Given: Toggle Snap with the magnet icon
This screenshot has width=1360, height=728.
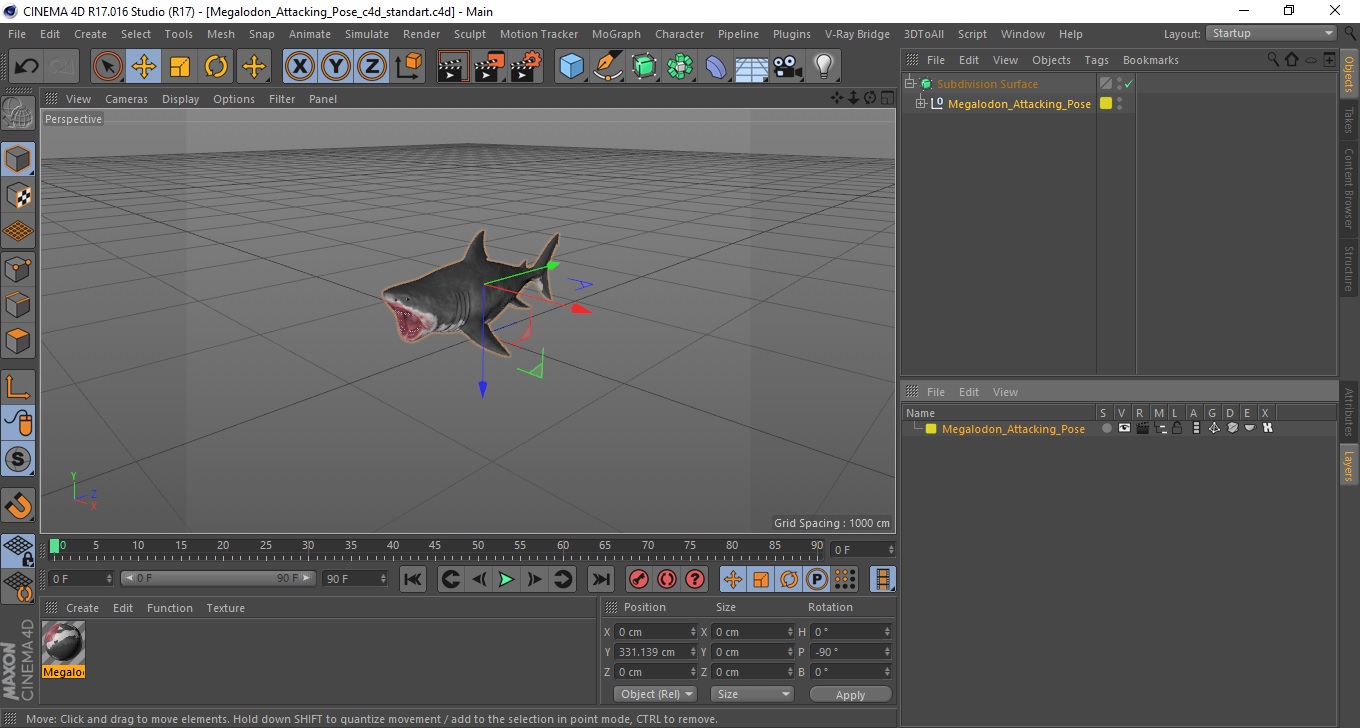Looking at the screenshot, I should [18, 505].
